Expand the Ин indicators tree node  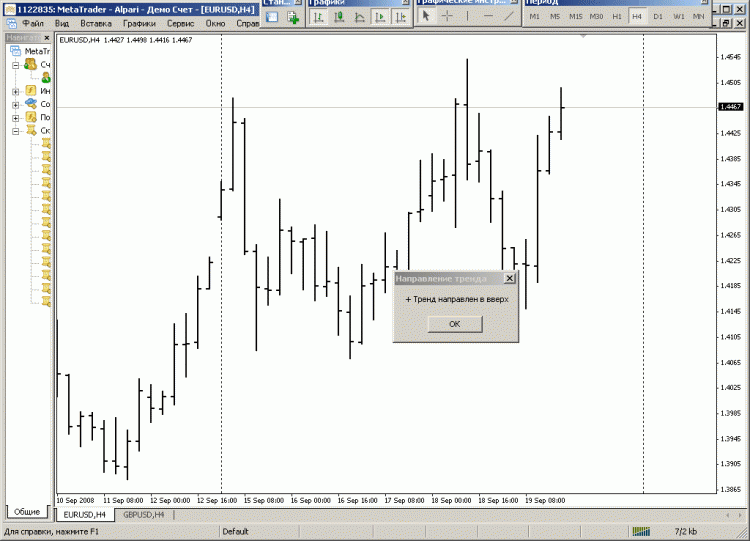click(16, 91)
